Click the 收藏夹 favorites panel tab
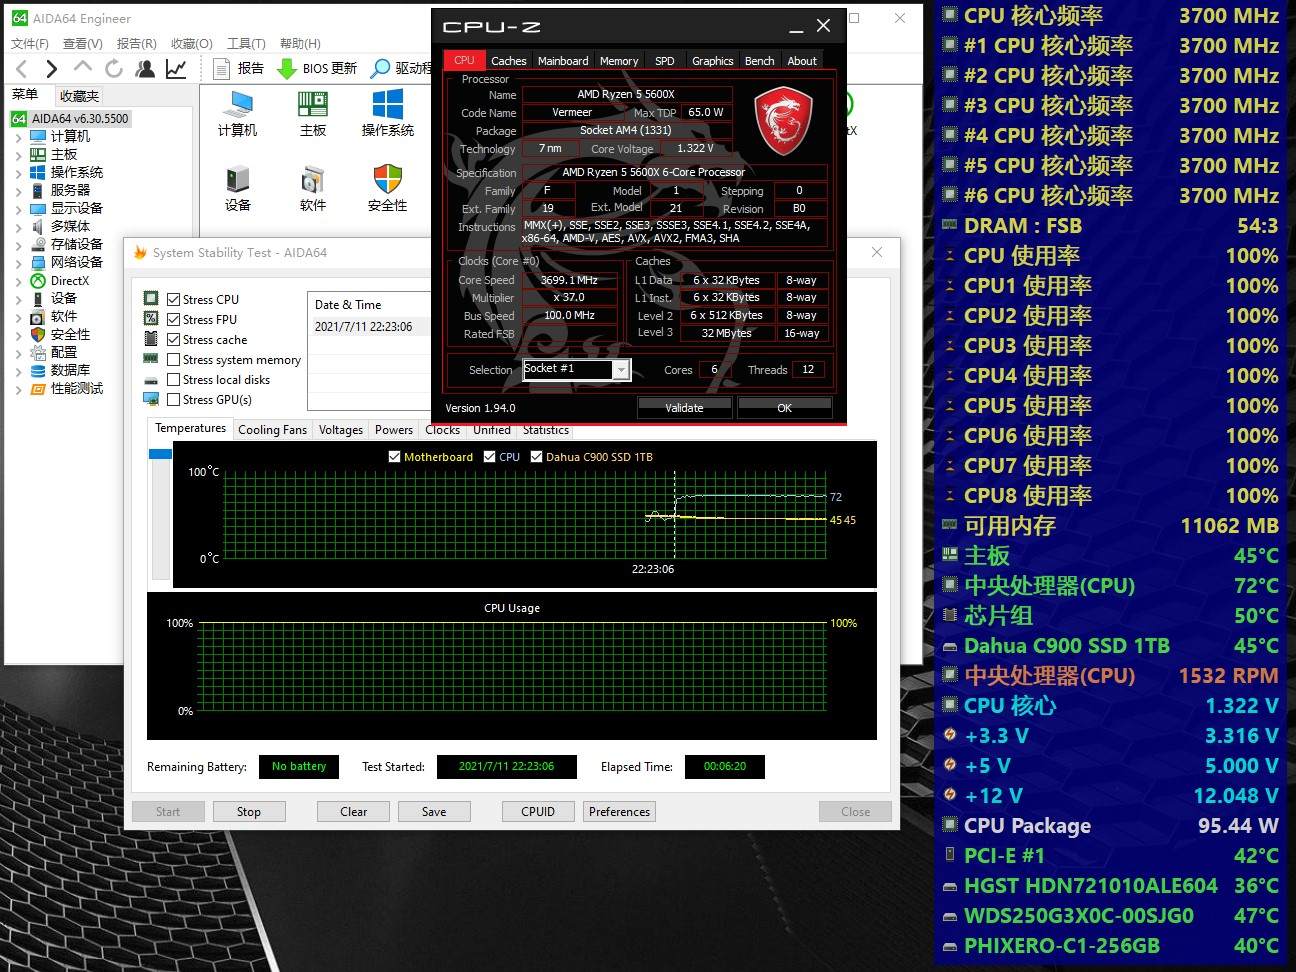The height and width of the screenshot is (972, 1296). pyautogui.click(x=79, y=96)
